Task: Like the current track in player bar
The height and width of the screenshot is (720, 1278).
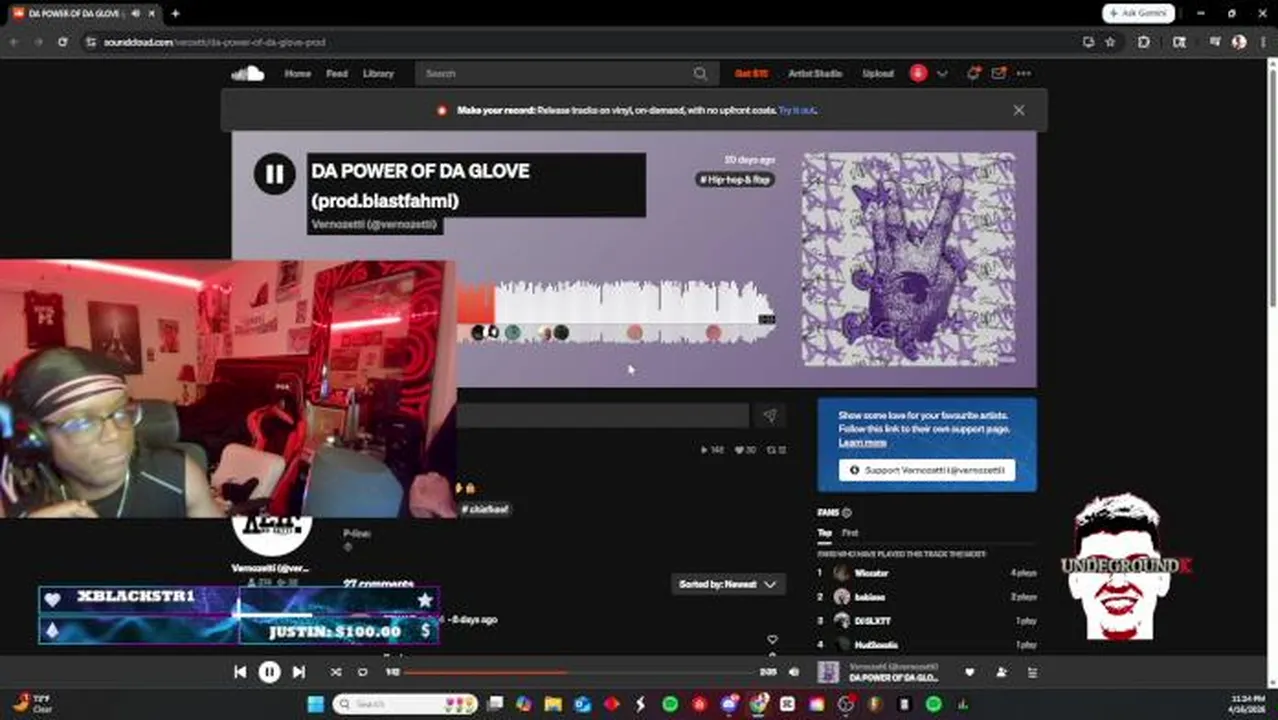Action: point(969,672)
